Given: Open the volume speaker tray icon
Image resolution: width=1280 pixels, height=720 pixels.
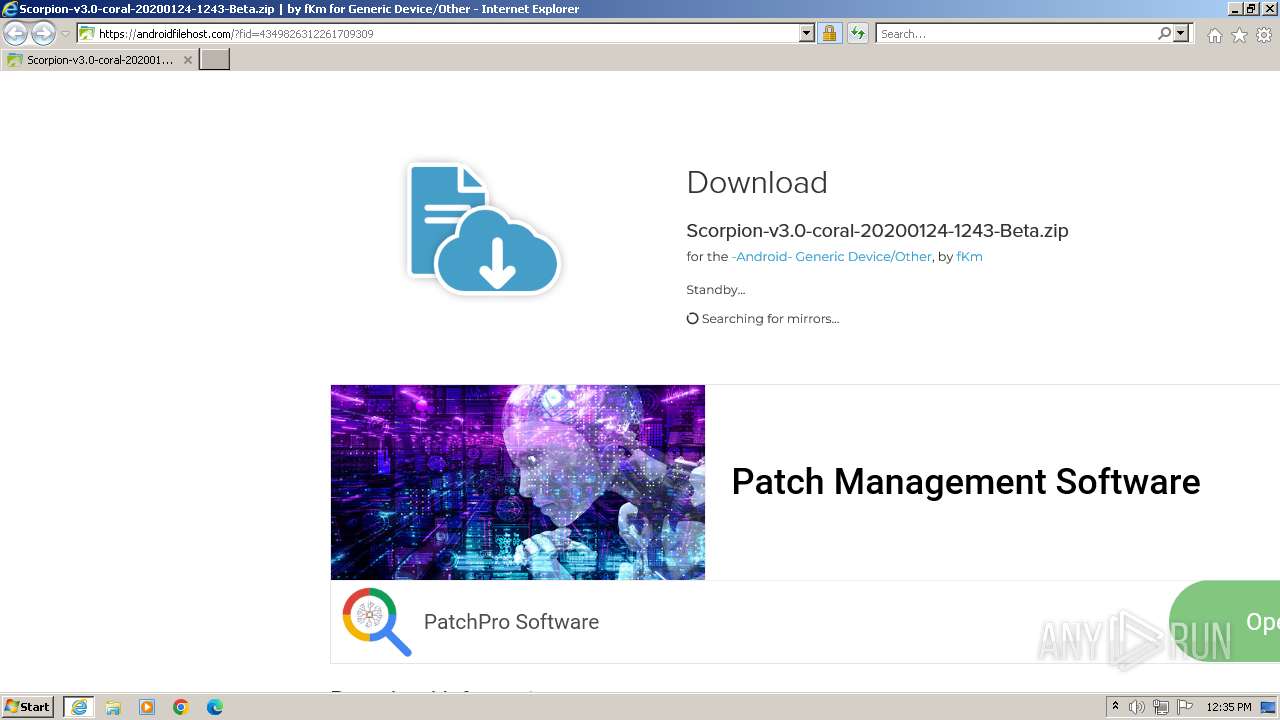Looking at the screenshot, I should click(x=1137, y=707).
